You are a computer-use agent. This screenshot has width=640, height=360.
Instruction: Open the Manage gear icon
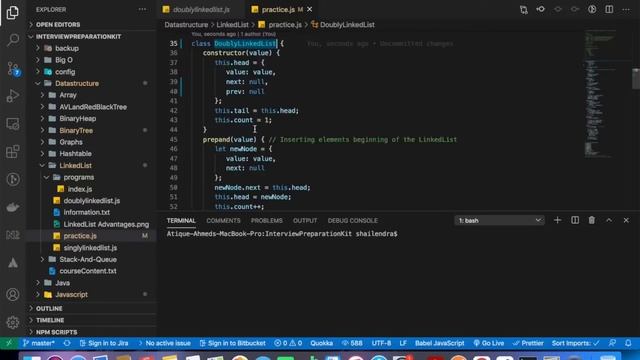pyautogui.click(x=13, y=322)
